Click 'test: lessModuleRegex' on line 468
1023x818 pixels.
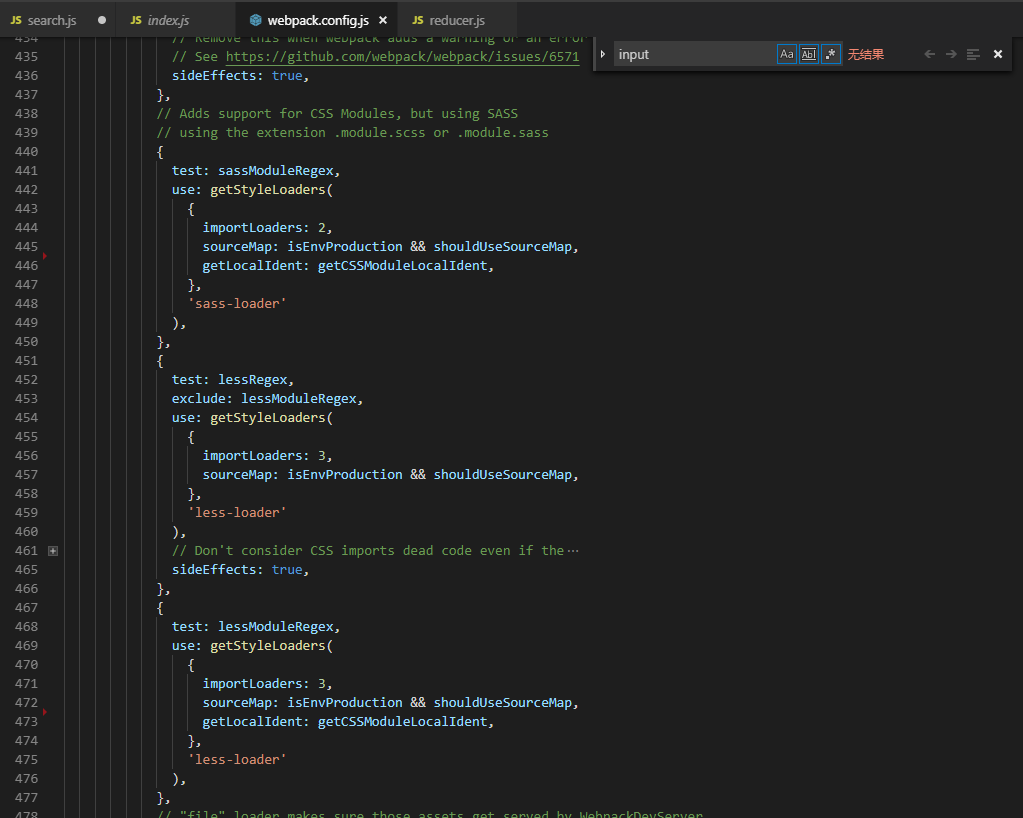[x=252, y=627]
